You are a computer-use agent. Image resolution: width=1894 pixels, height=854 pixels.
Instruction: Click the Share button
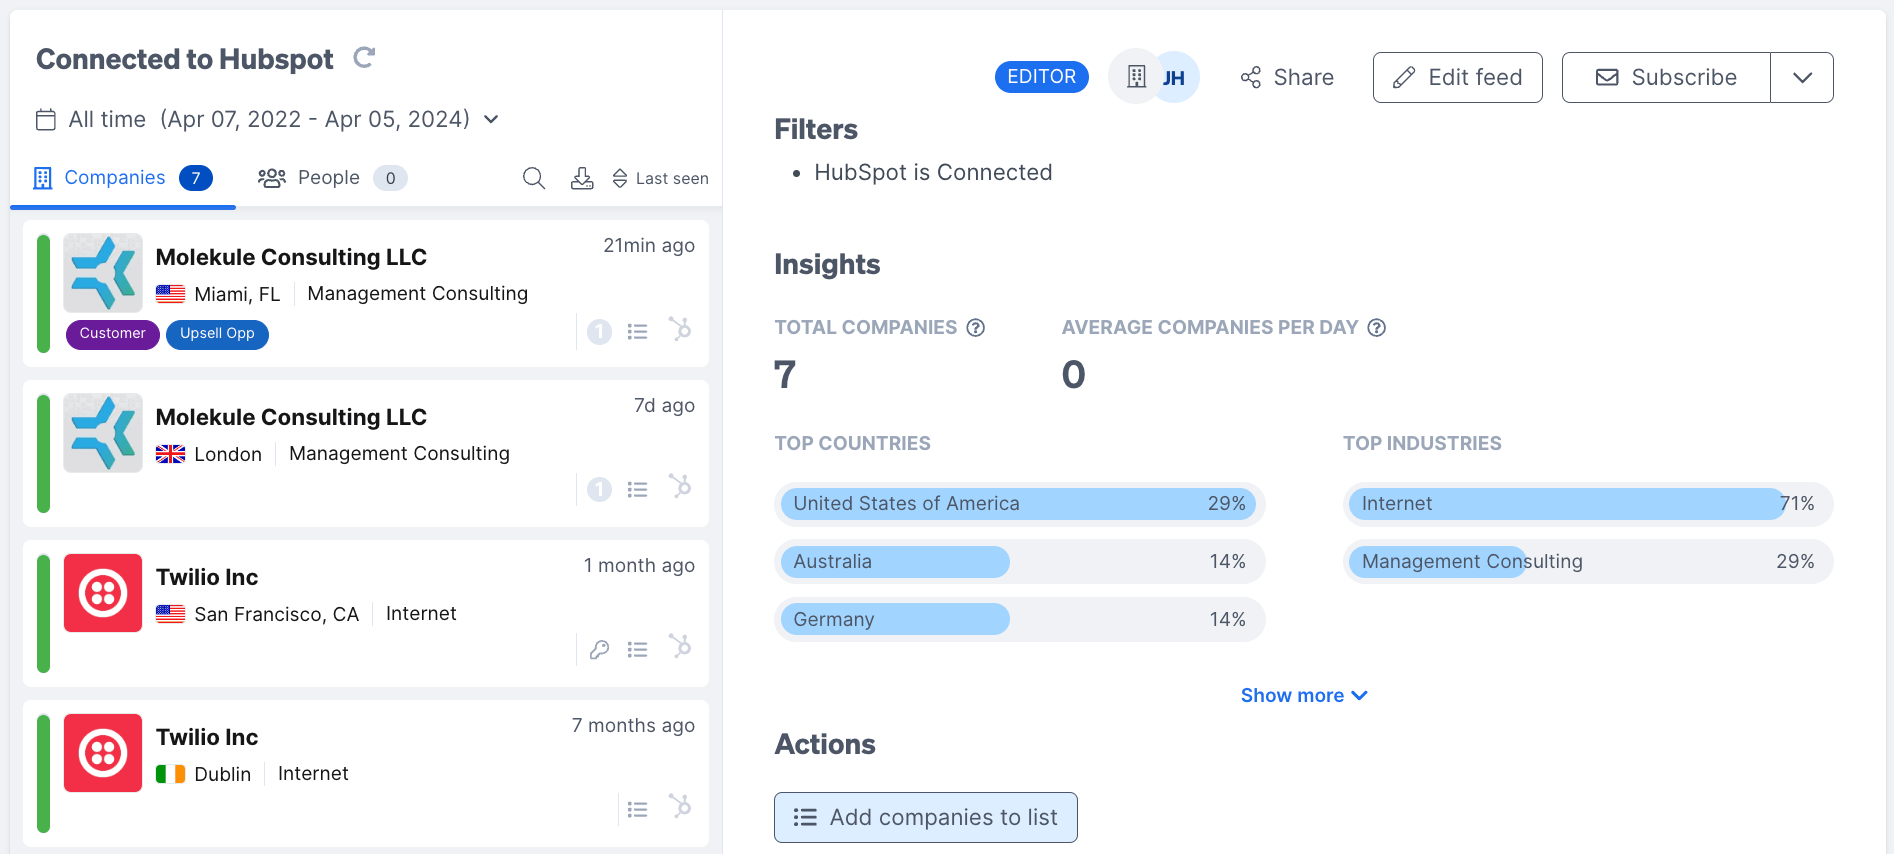click(1287, 78)
